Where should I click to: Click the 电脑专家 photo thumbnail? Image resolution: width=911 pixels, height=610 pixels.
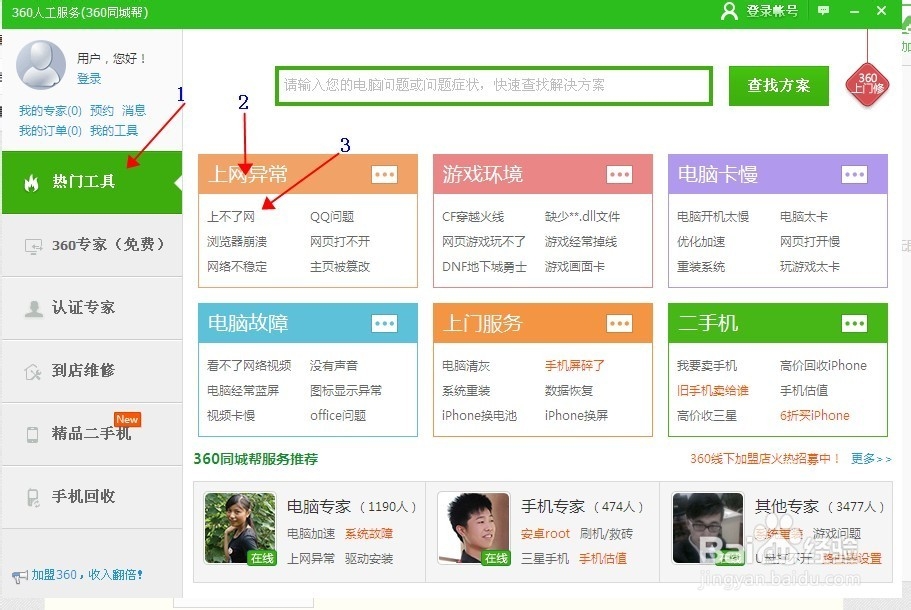240,528
